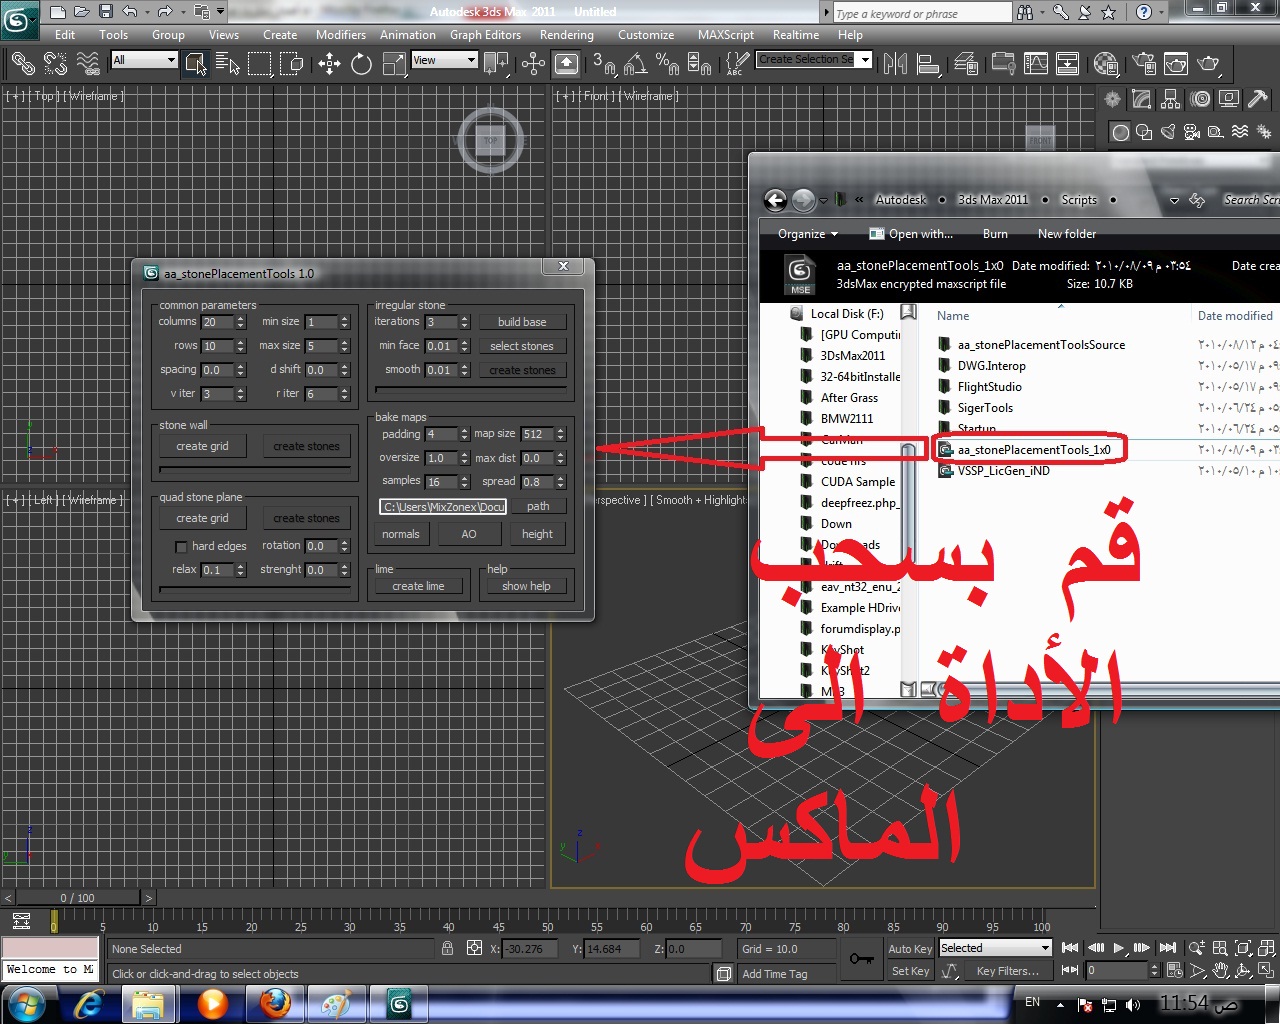The image size is (1280, 1024).
Task: Toggle the Angle Snap icon
Action: tap(635, 64)
